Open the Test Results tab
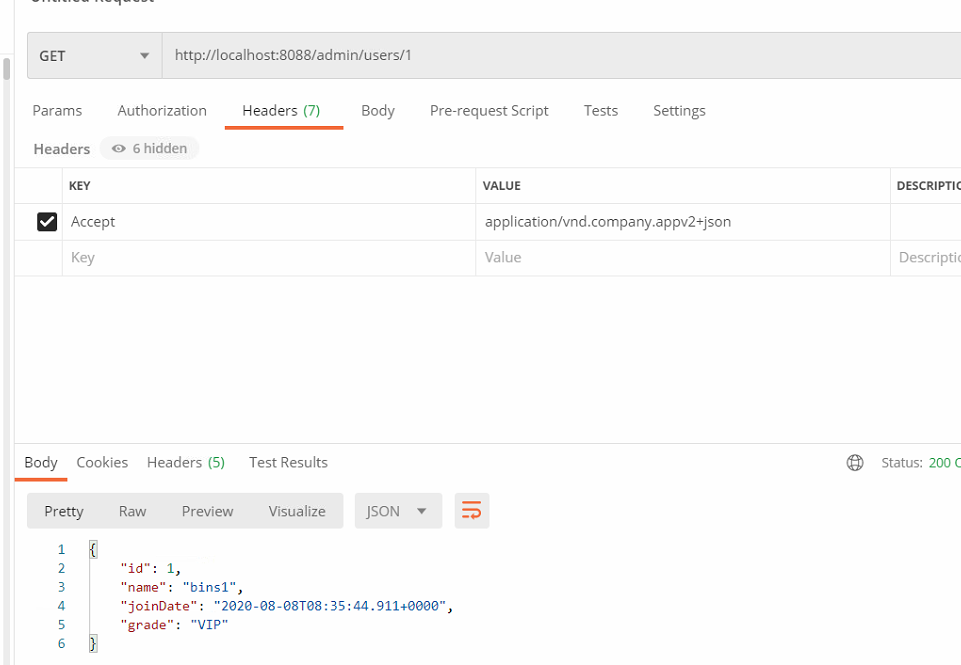 point(288,463)
